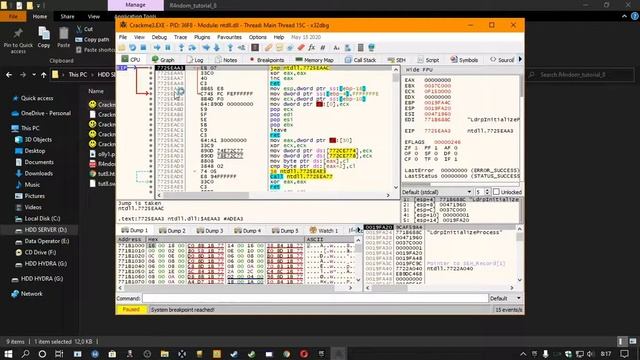Open Functions fx icon
This screenshot has width=640, height=360.
(311, 48)
